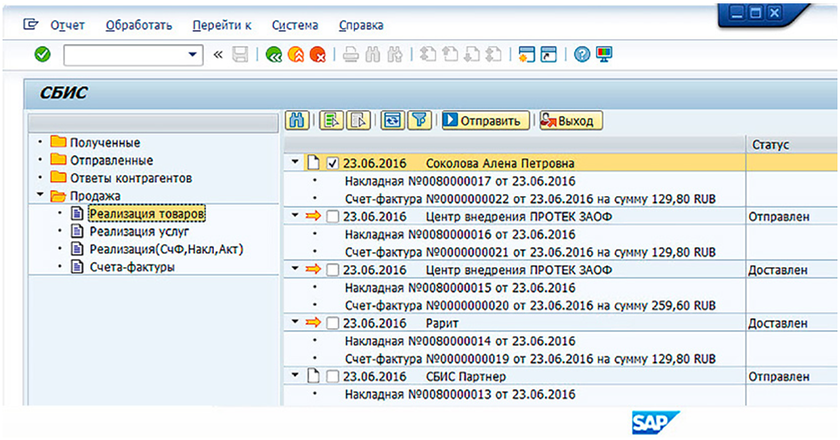
Task: Click the binoculars search icon above list
Action: pos(296,121)
